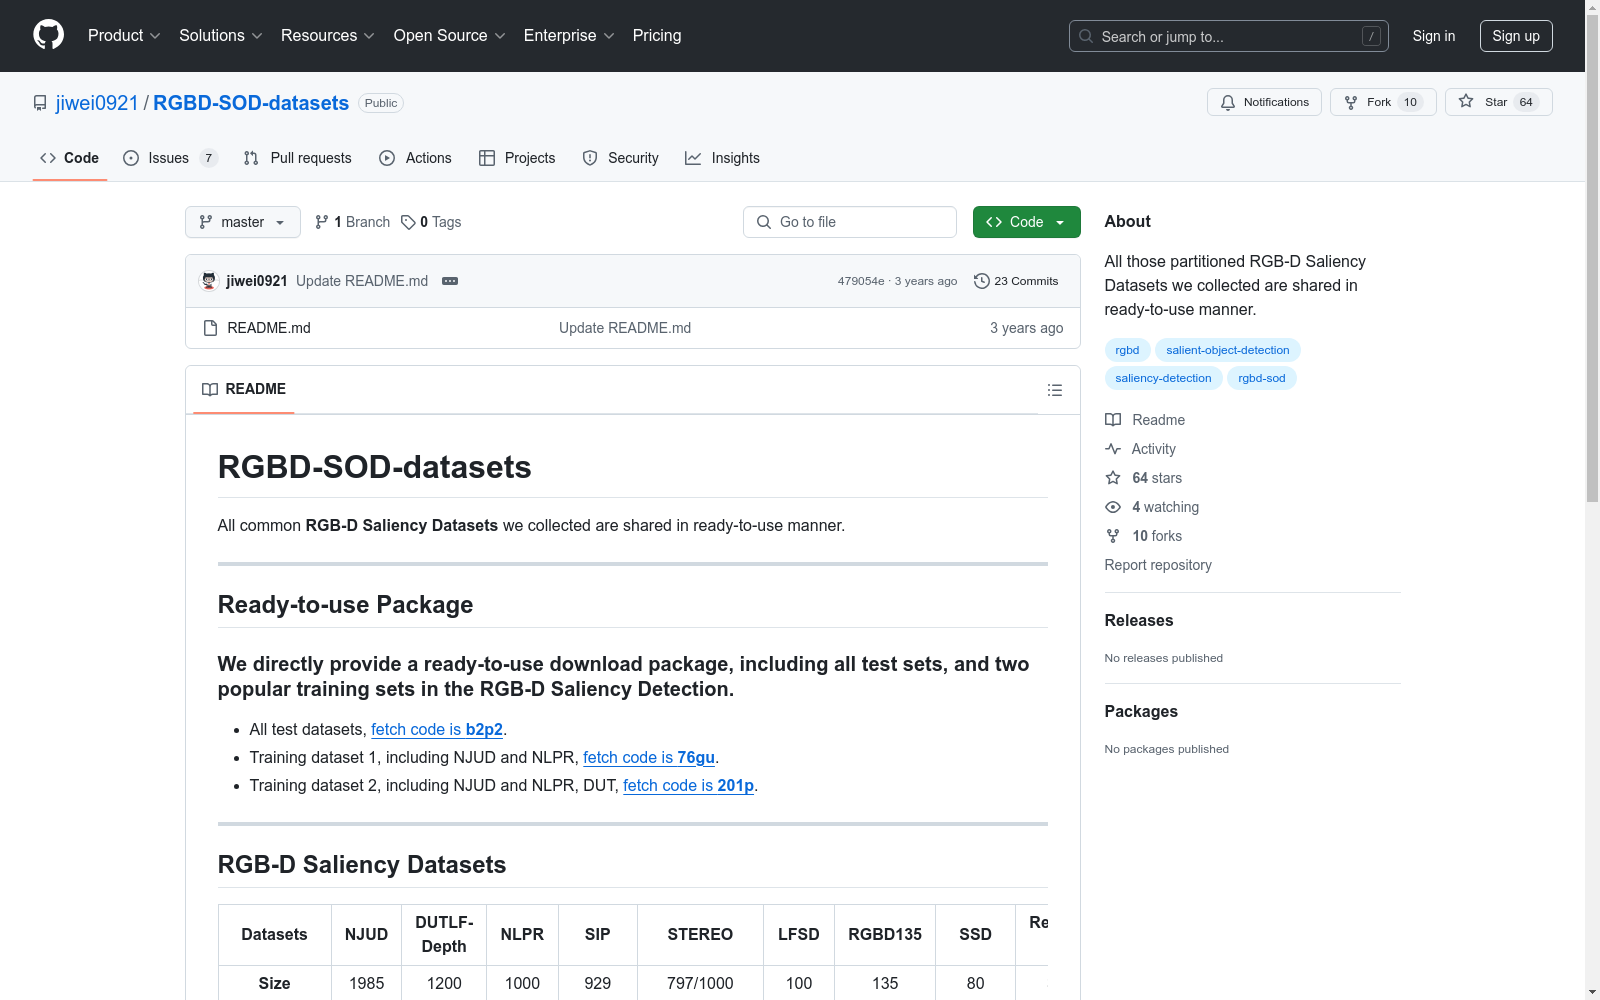The height and width of the screenshot is (1000, 1600).
Task: Click the salient-object-detection topic tag
Action: (x=1228, y=350)
